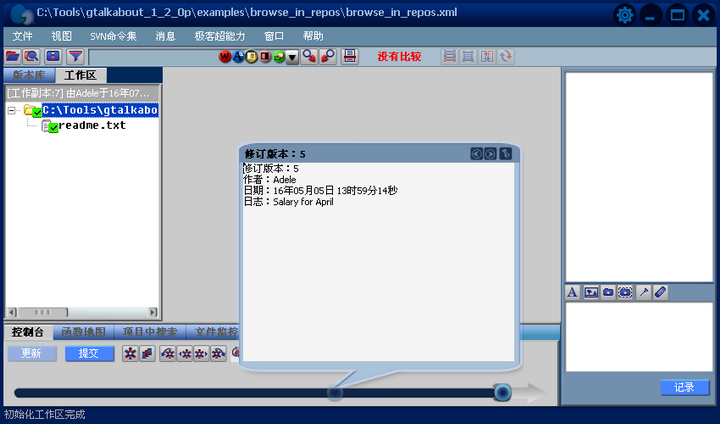Click the save disk icon in toolbar
720x424 pixels.
click(350, 57)
